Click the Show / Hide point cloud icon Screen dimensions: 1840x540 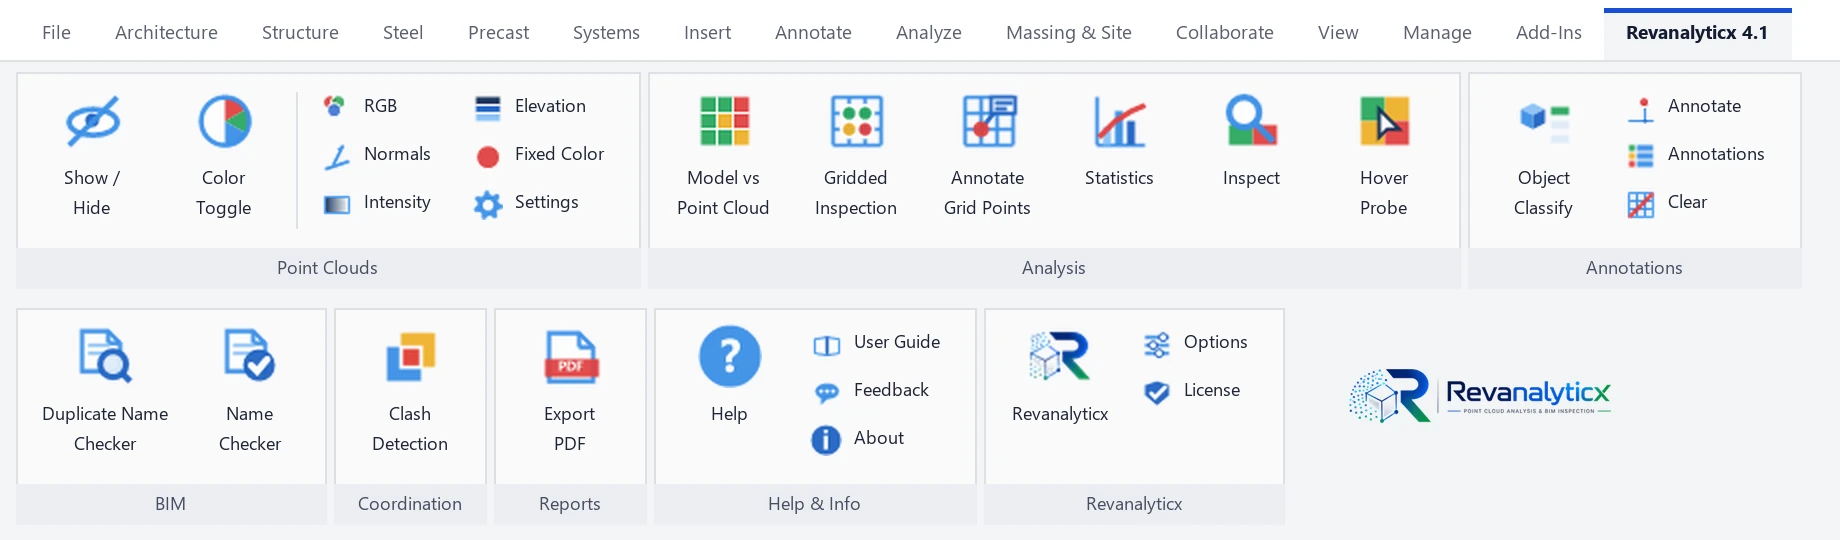pyautogui.click(x=92, y=122)
